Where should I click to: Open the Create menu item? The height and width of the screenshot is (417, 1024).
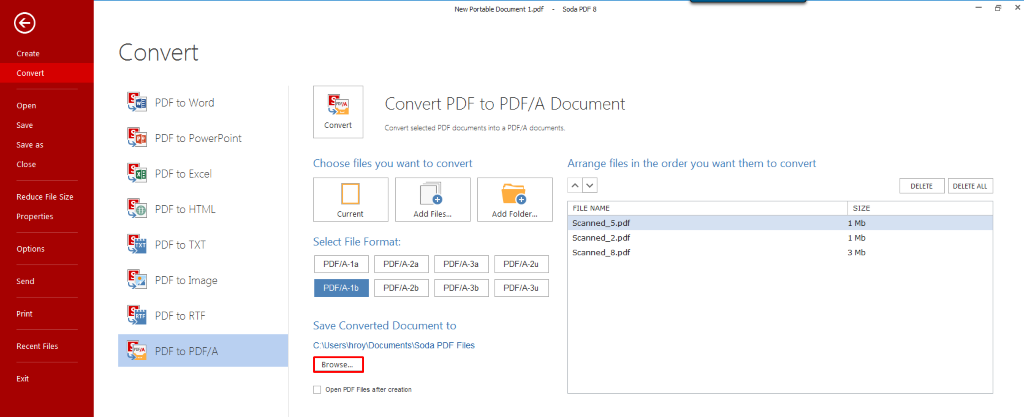click(x=28, y=54)
